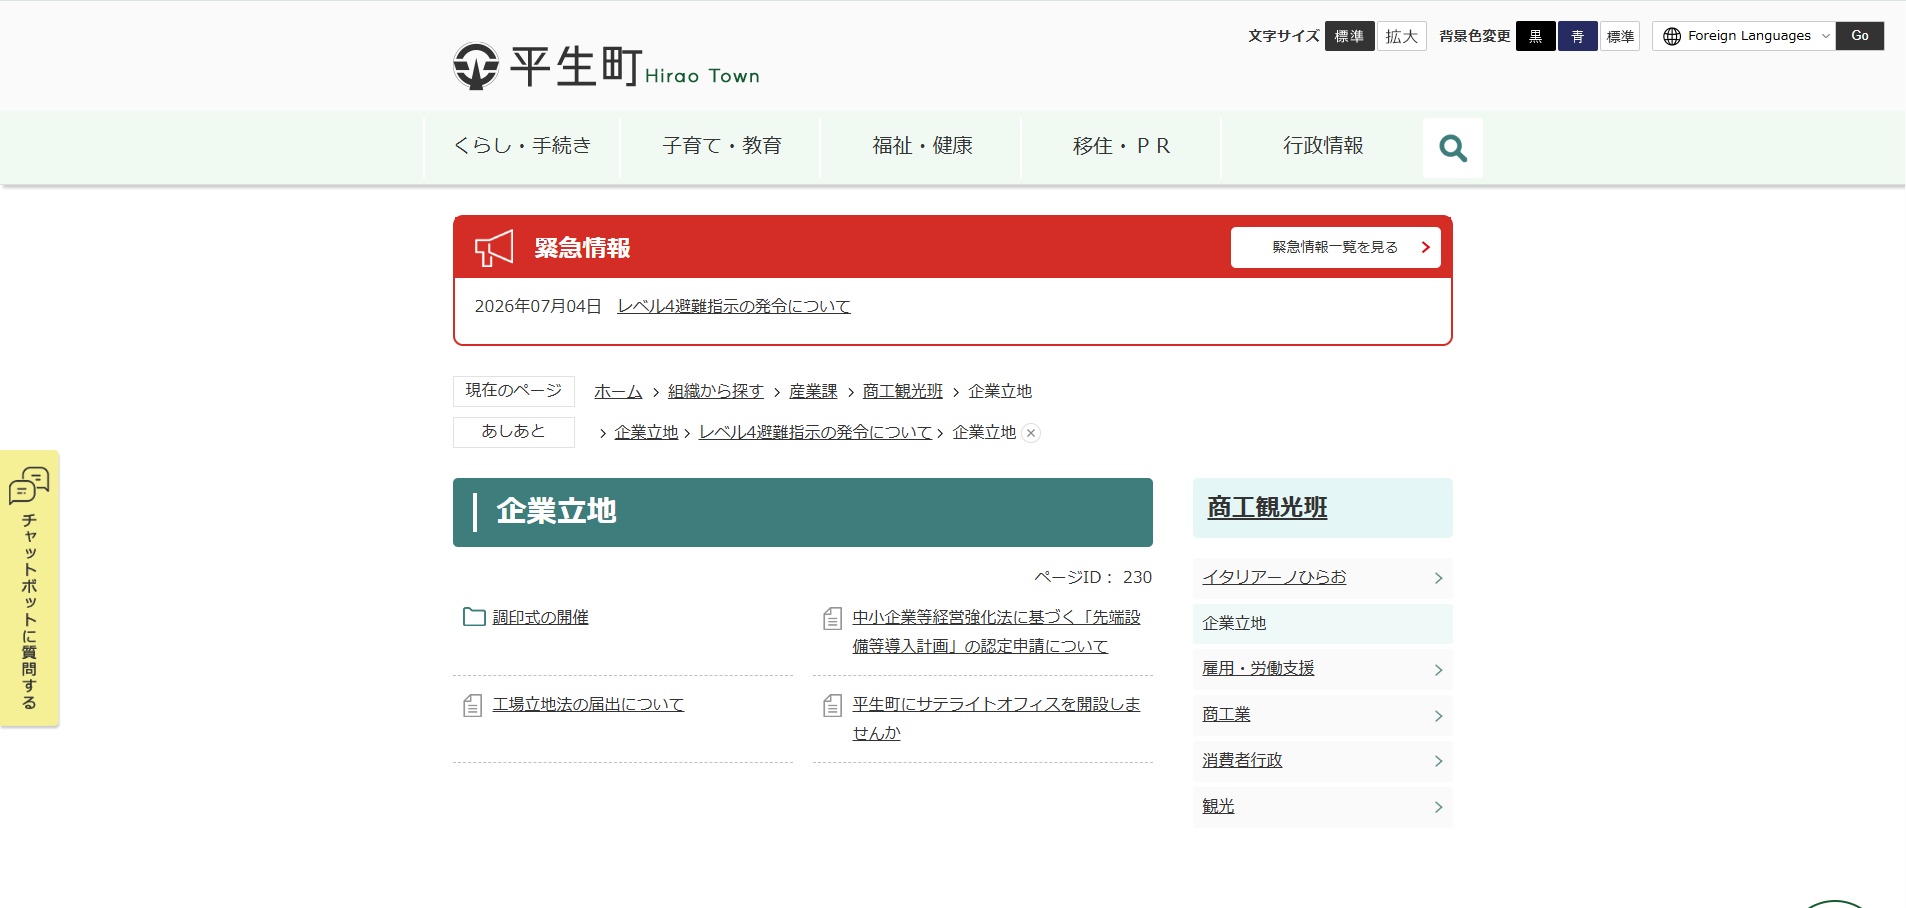The height and width of the screenshot is (908, 1906).
Task: Click document icon beside サテライトオフィス link
Action: point(832,705)
